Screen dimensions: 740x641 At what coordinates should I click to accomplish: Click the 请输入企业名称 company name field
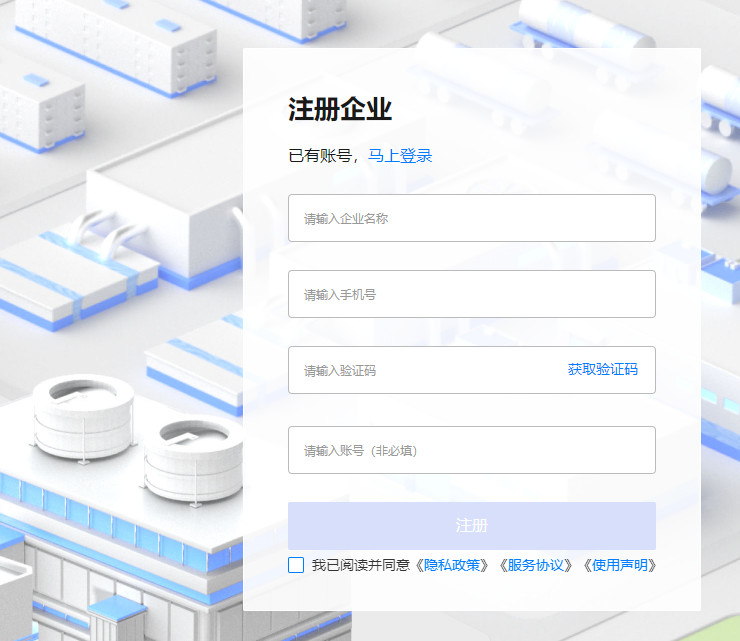(471, 218)
